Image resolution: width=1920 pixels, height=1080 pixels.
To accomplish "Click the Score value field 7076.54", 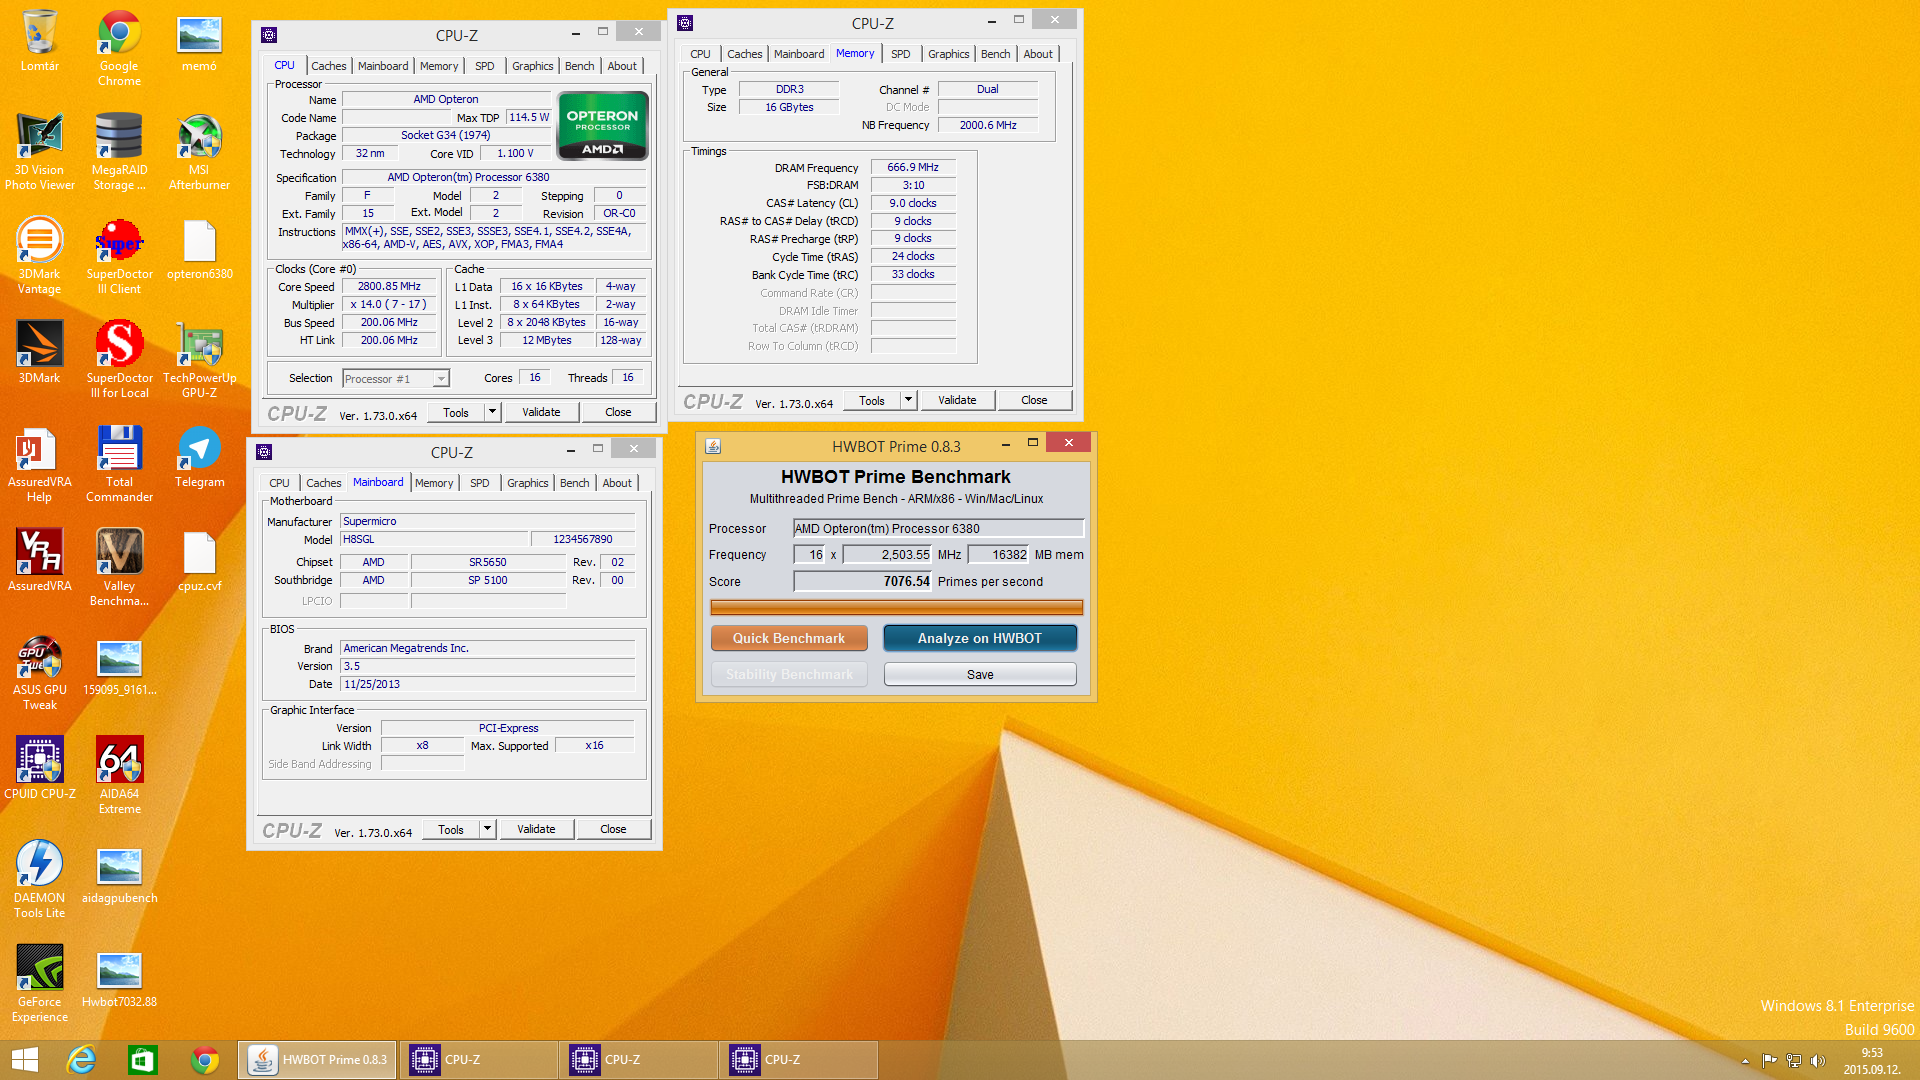I will coord(862,581).
